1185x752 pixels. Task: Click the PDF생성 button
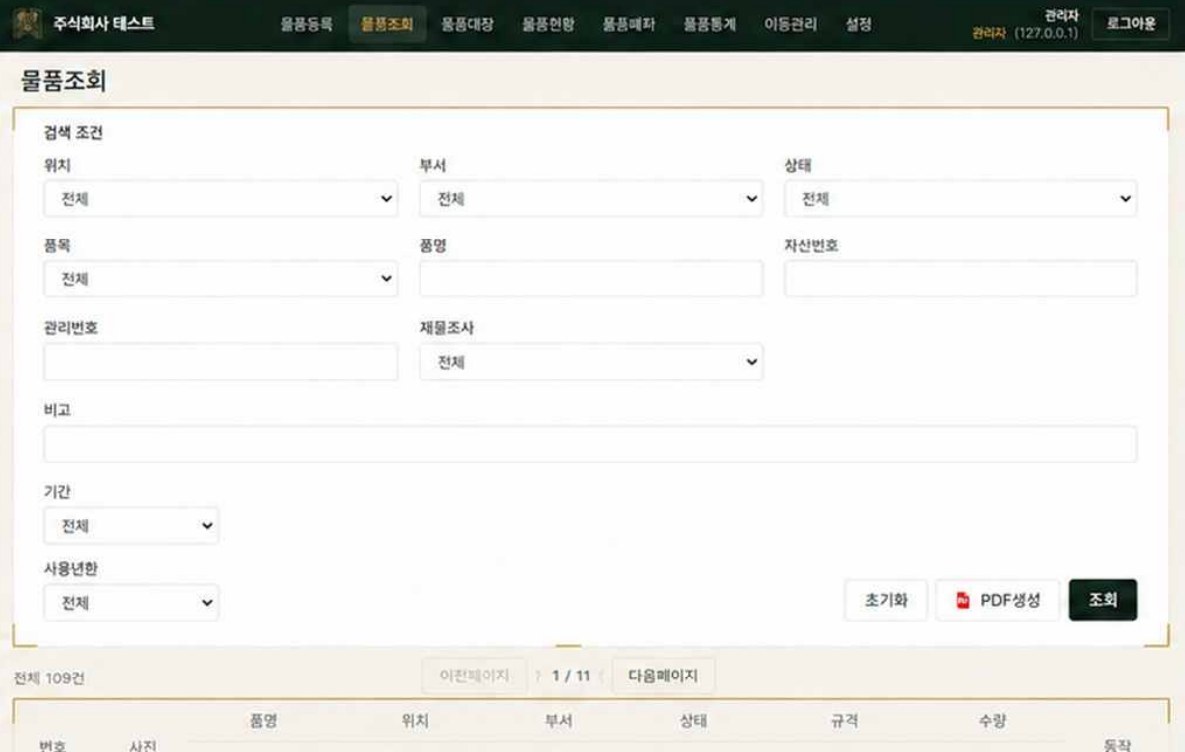click(x=998, y=600)
